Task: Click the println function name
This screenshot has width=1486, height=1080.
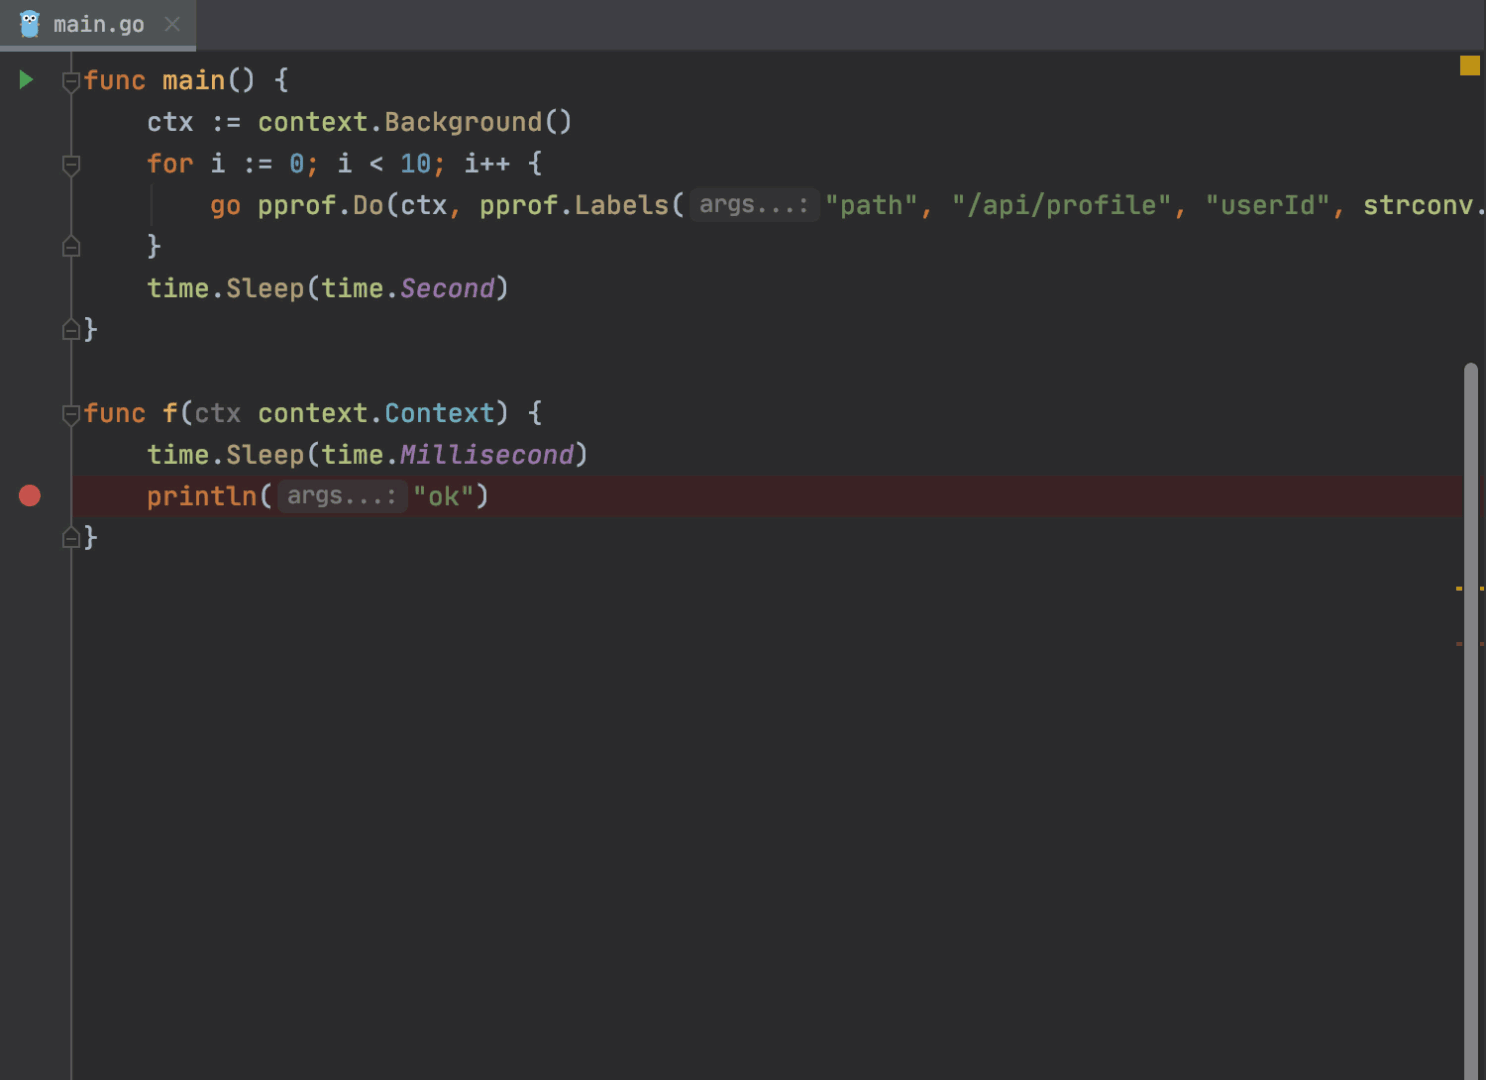Action: (202, 496)
